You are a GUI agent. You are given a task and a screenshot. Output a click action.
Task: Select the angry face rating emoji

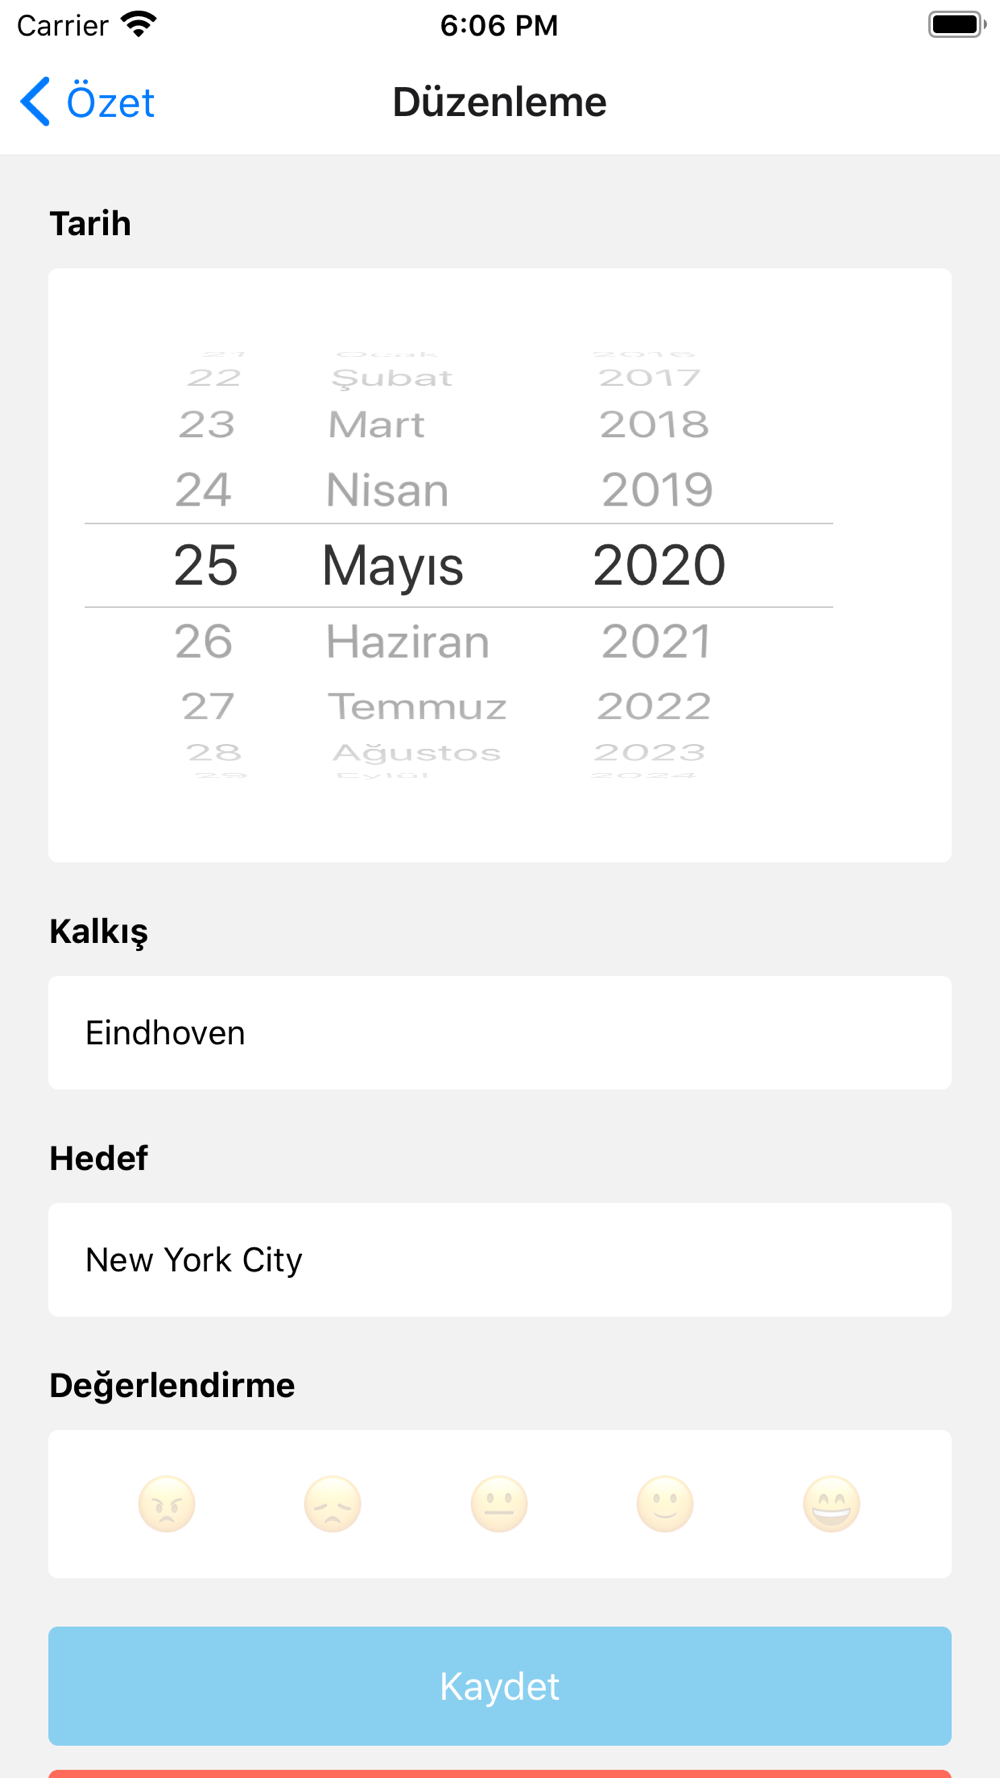tap(167, 1503)
